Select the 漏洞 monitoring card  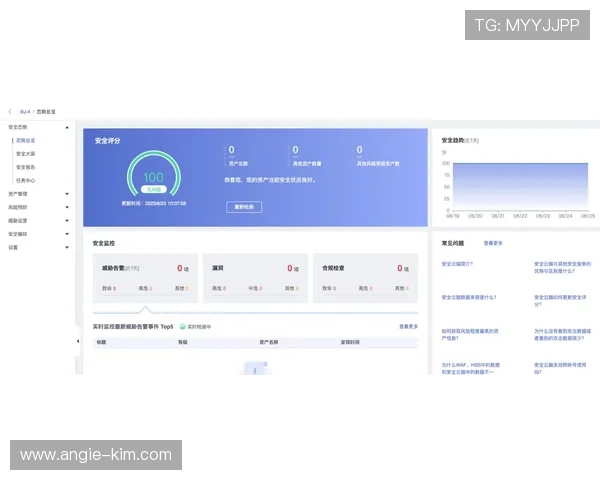pyautogui.click(x=254, y=277)
